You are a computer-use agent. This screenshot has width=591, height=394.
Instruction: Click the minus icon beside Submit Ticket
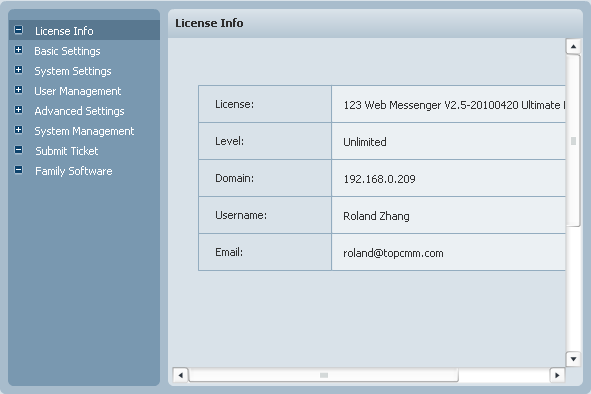coord(18,150)
